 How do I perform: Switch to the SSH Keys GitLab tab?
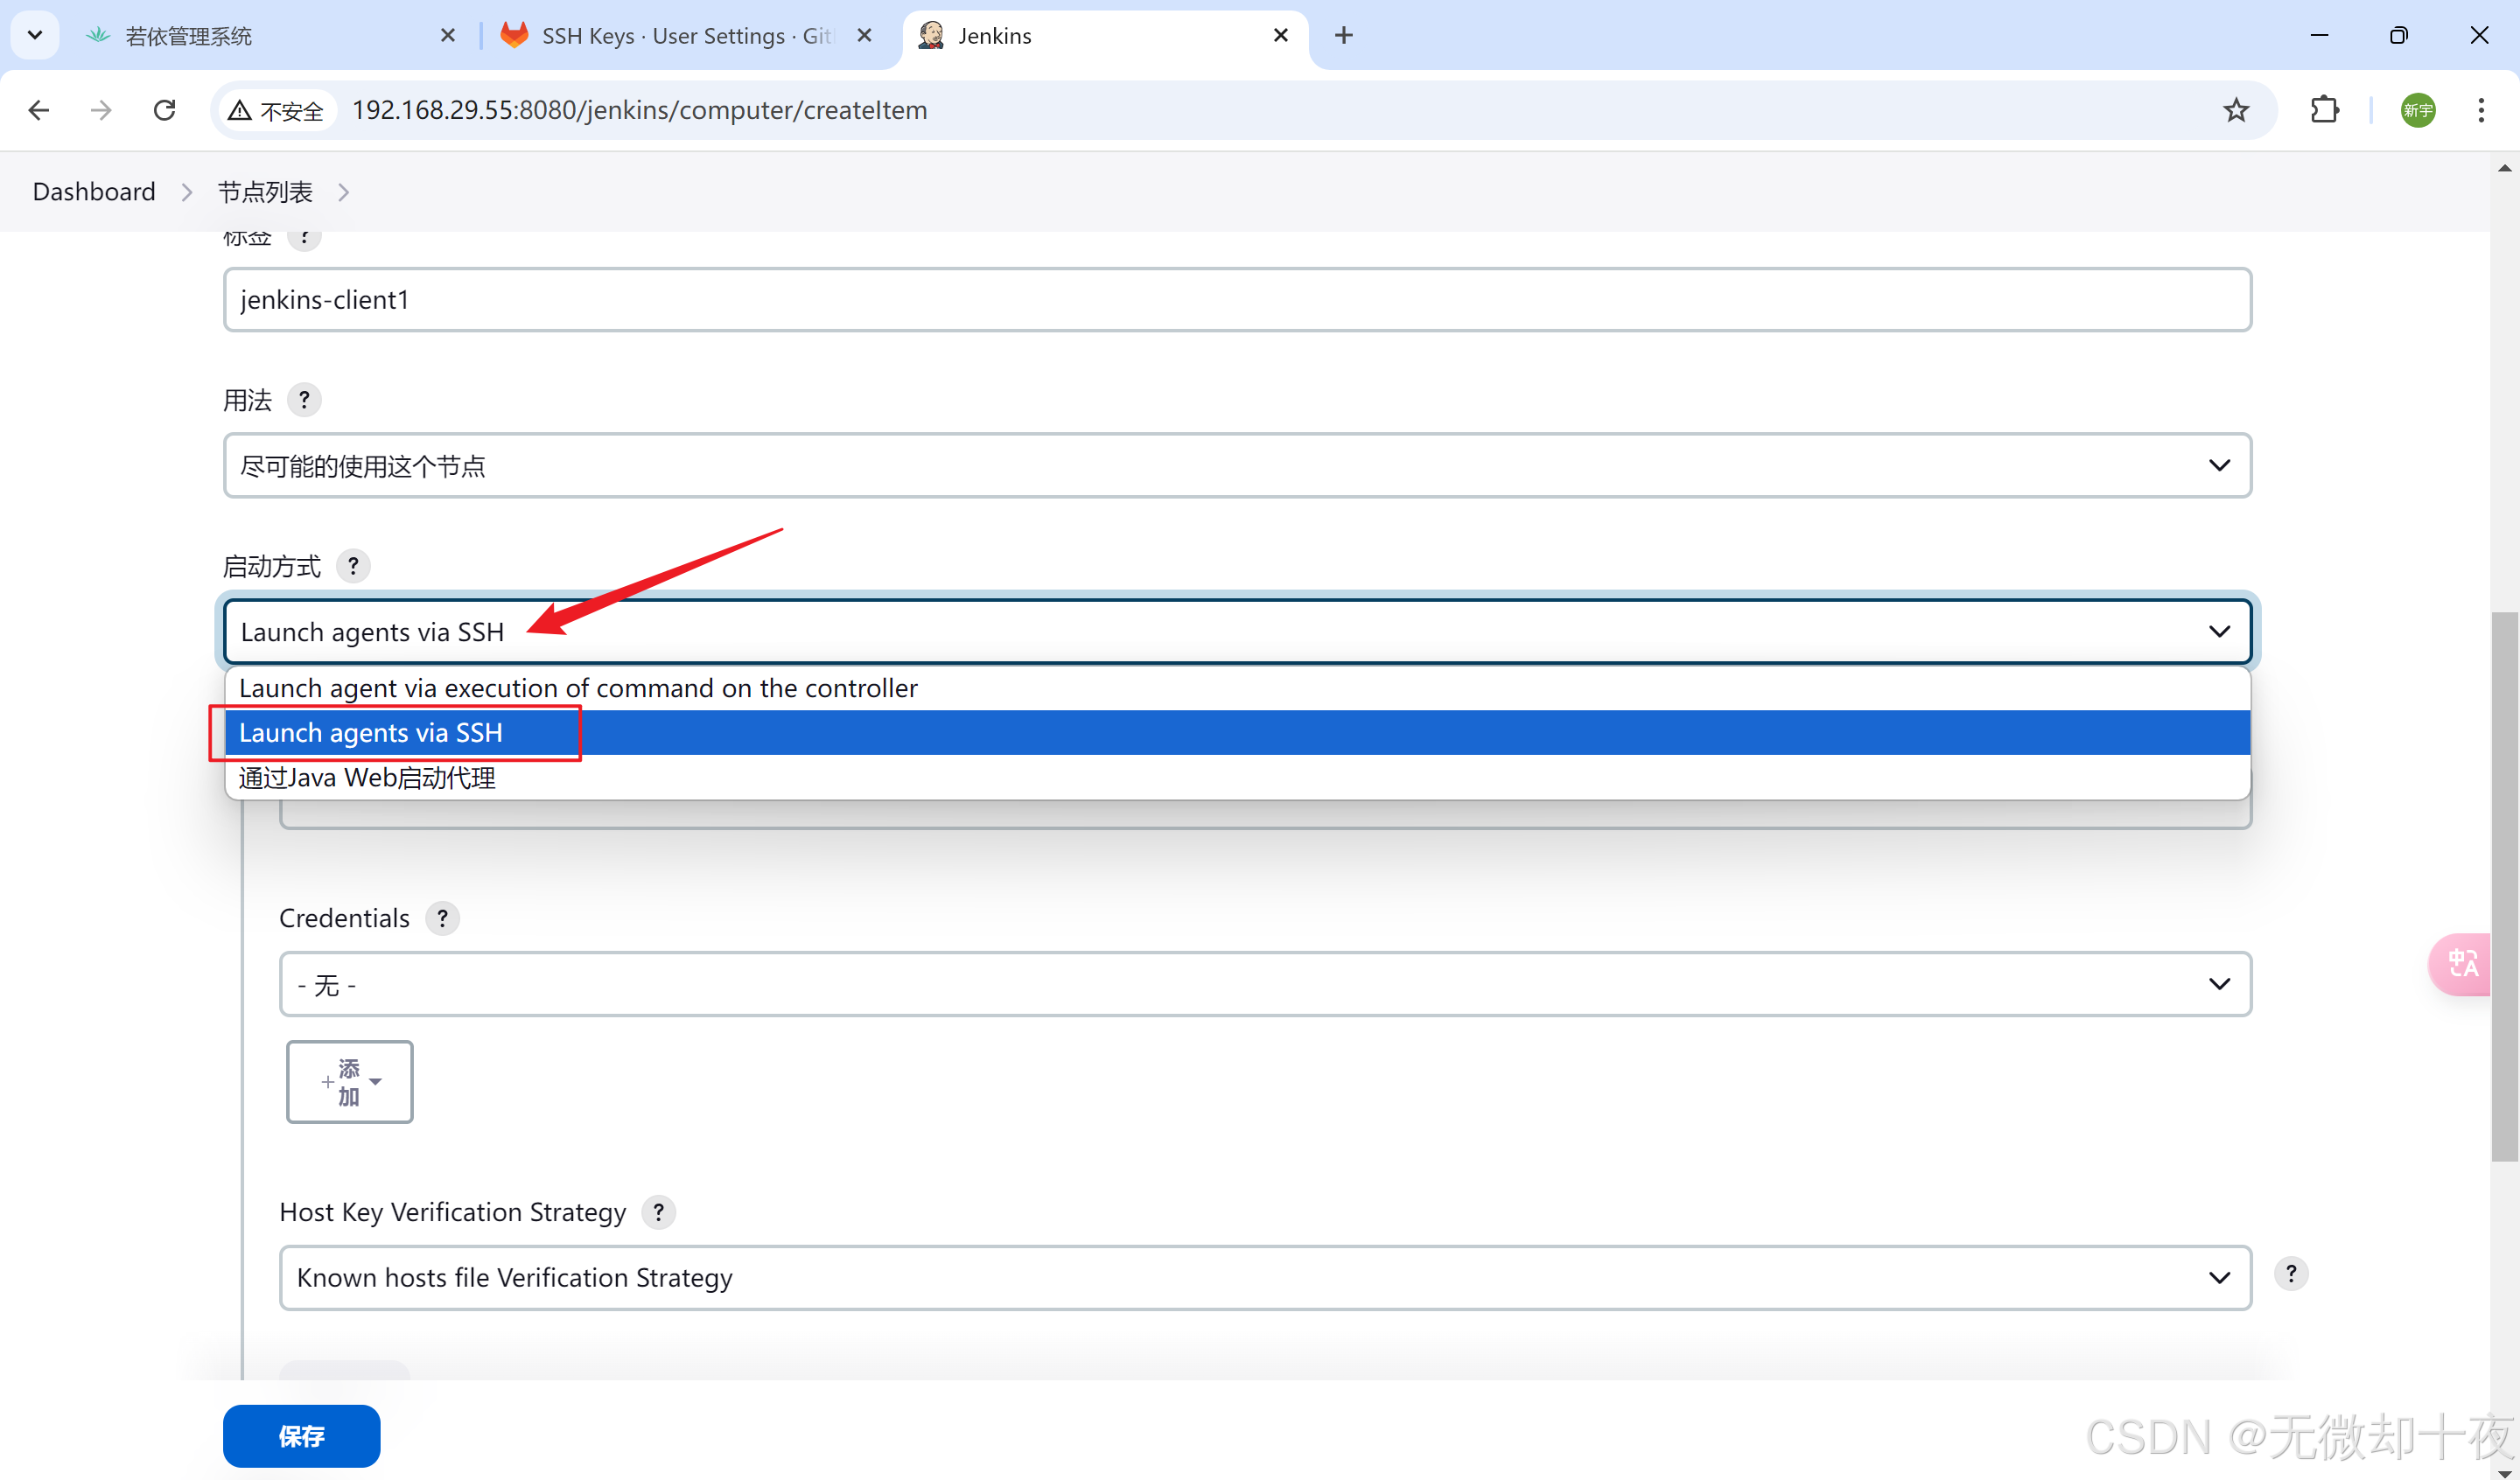pos(686,36)
